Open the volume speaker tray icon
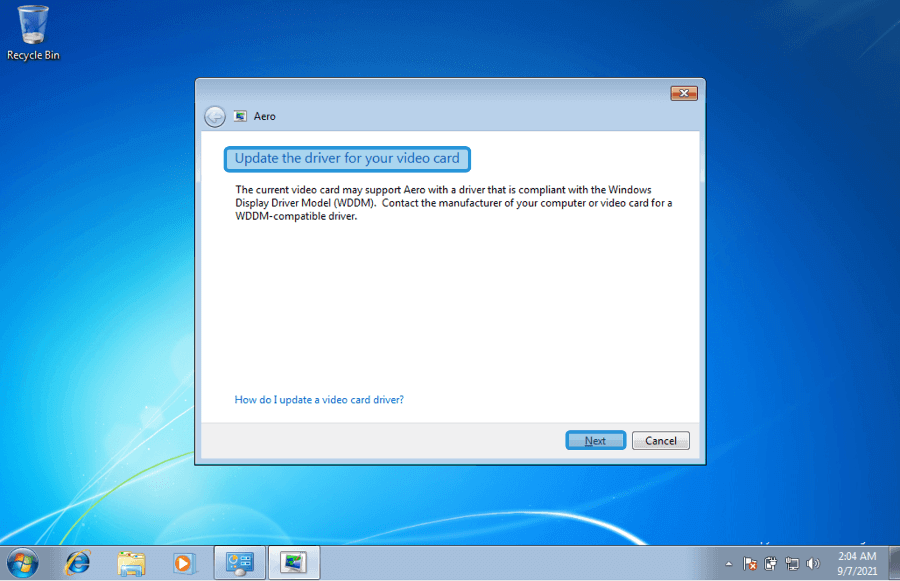 [x=813, y=564]
